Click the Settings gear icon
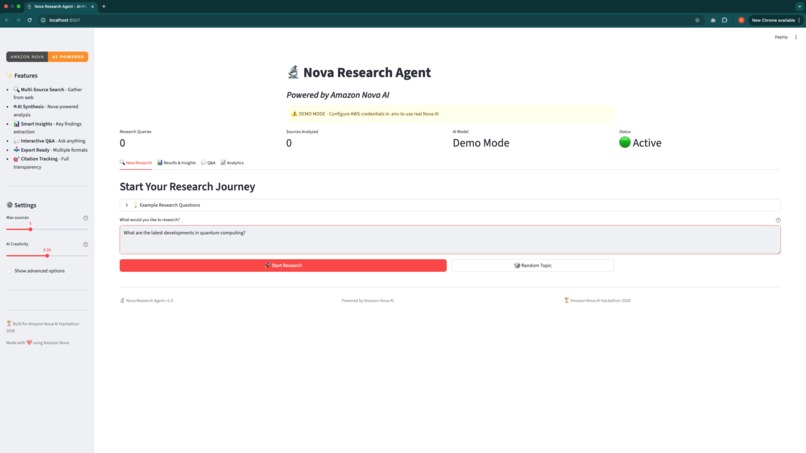 coord(9,205)
